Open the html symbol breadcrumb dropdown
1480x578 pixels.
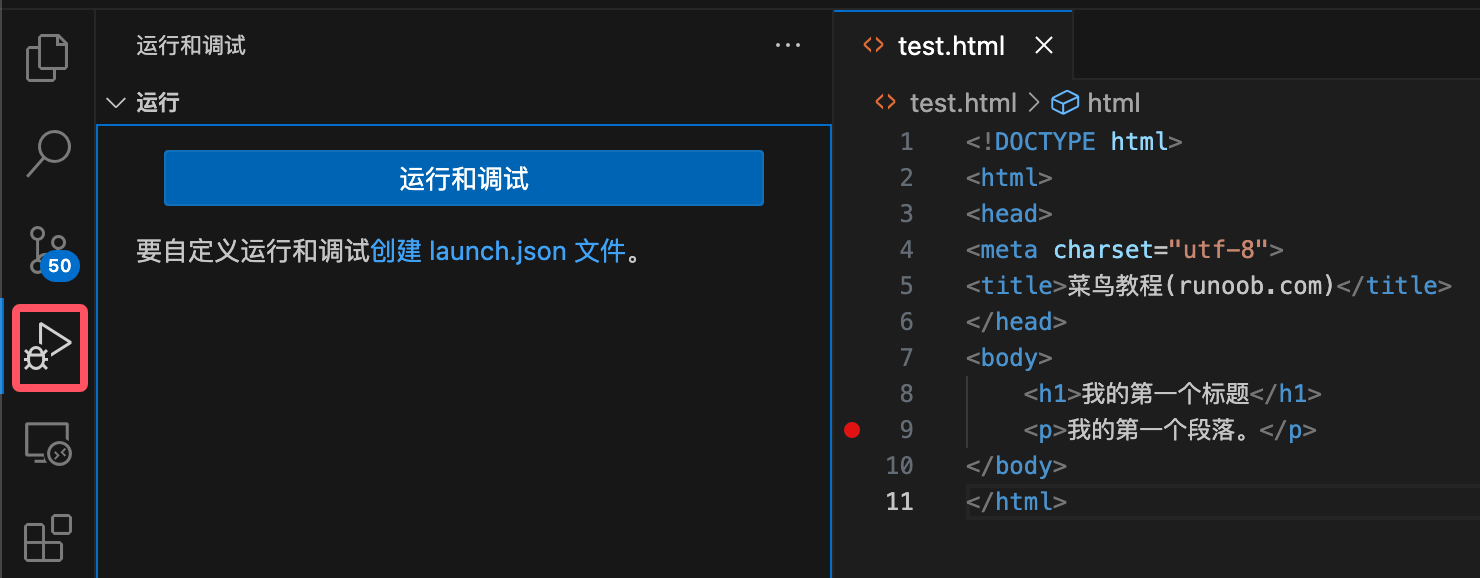click(1113, 103)
